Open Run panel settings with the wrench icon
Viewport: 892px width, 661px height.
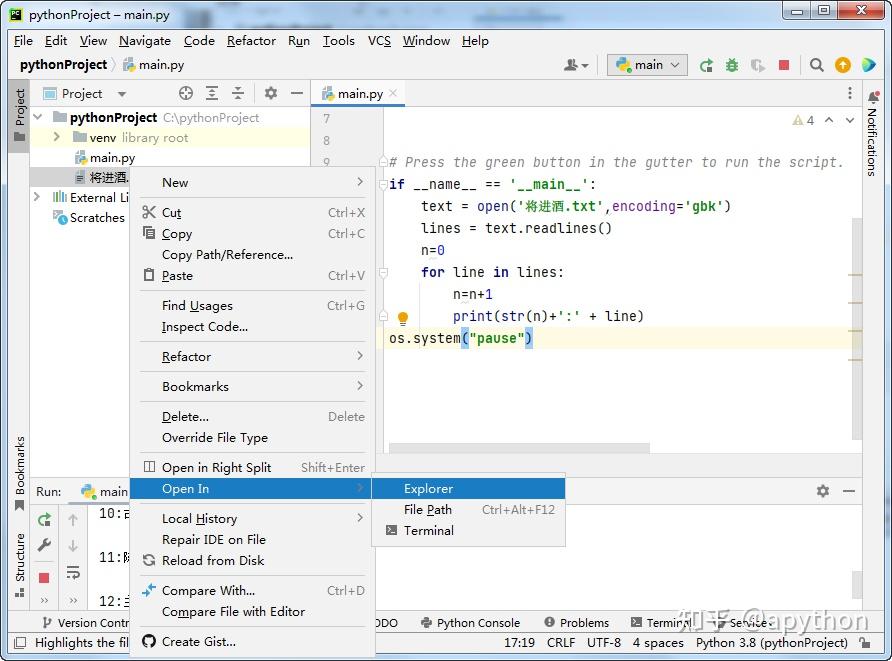click(x=44, y=546)
